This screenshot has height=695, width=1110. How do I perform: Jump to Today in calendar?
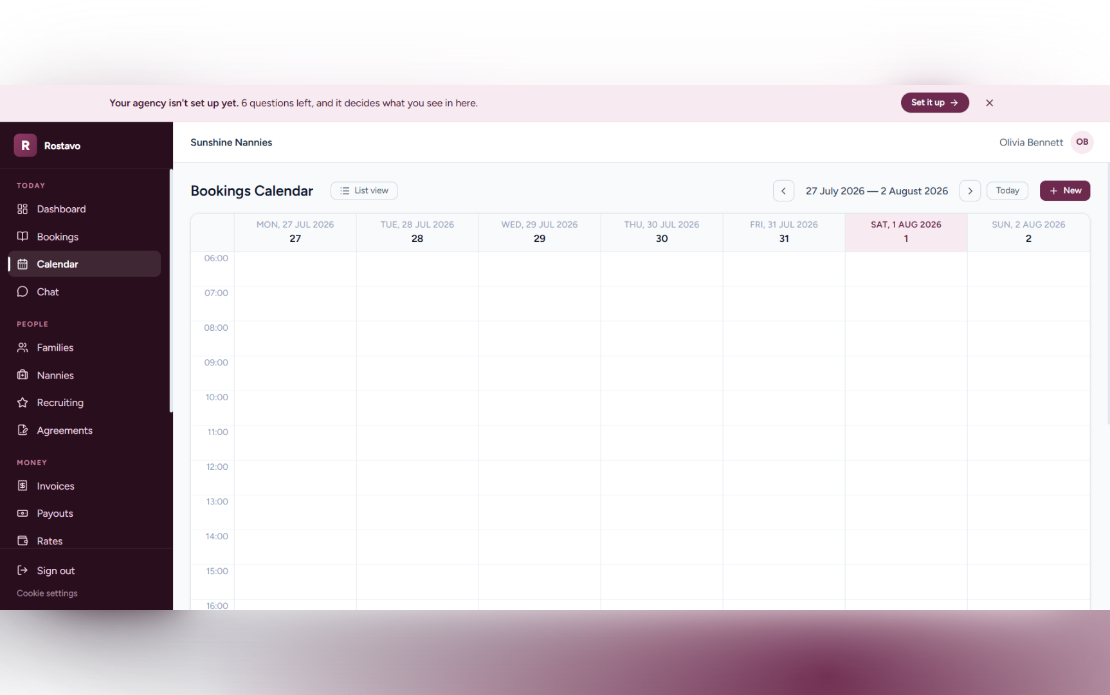1007,190
